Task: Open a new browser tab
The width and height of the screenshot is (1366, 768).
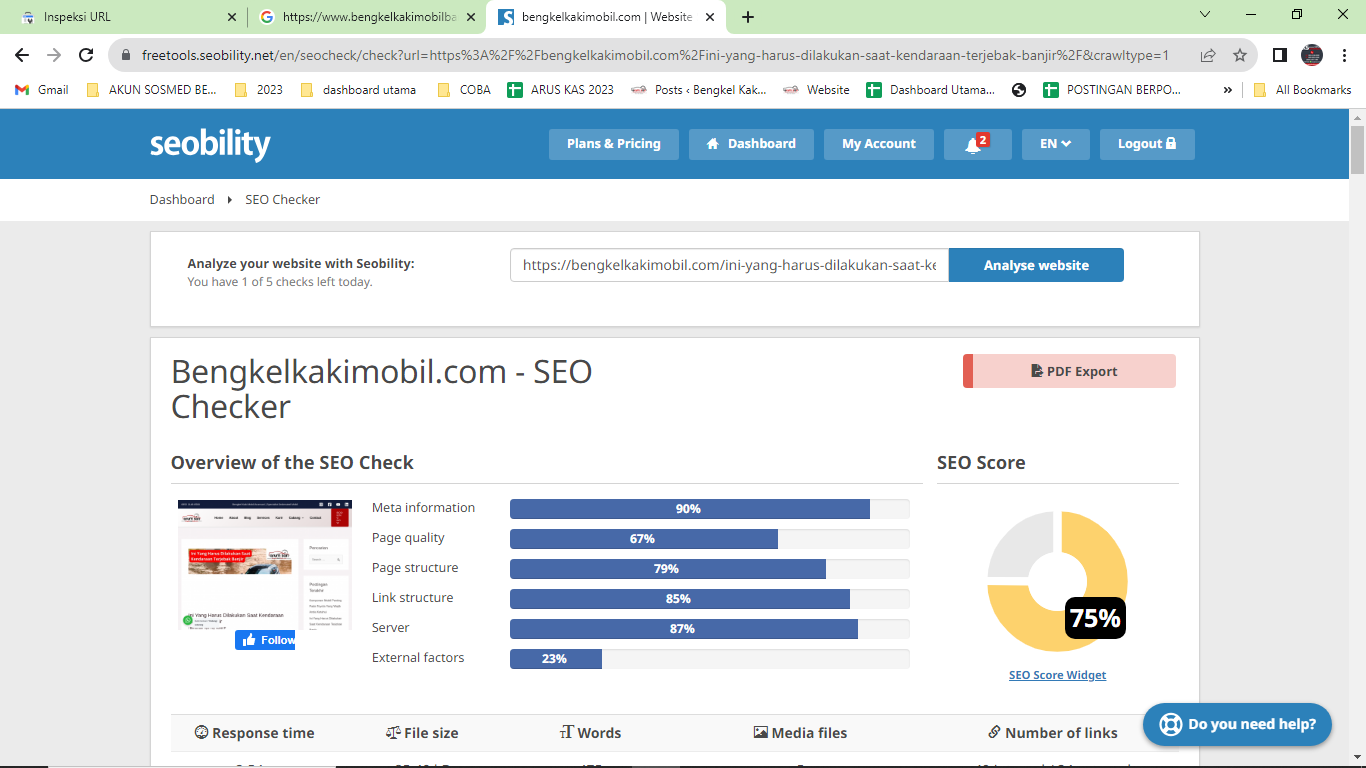Action: click(x=748, y=17)
